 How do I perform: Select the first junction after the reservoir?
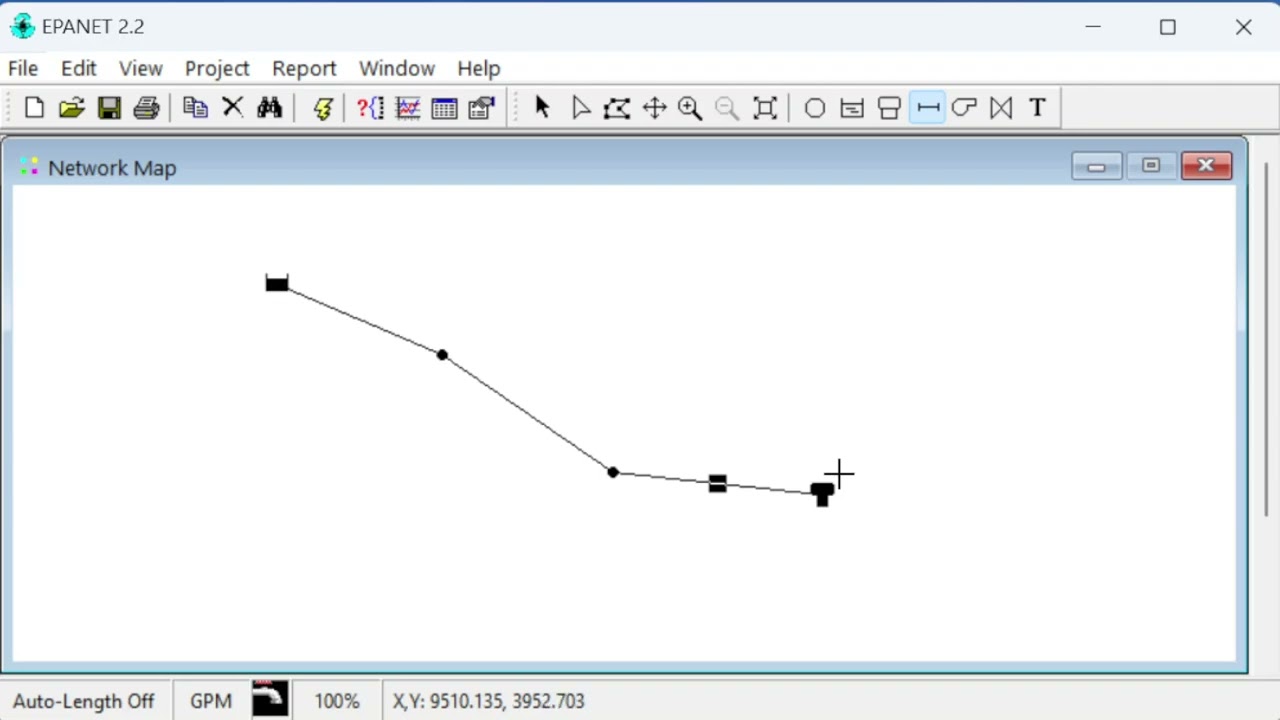[442, 355]
